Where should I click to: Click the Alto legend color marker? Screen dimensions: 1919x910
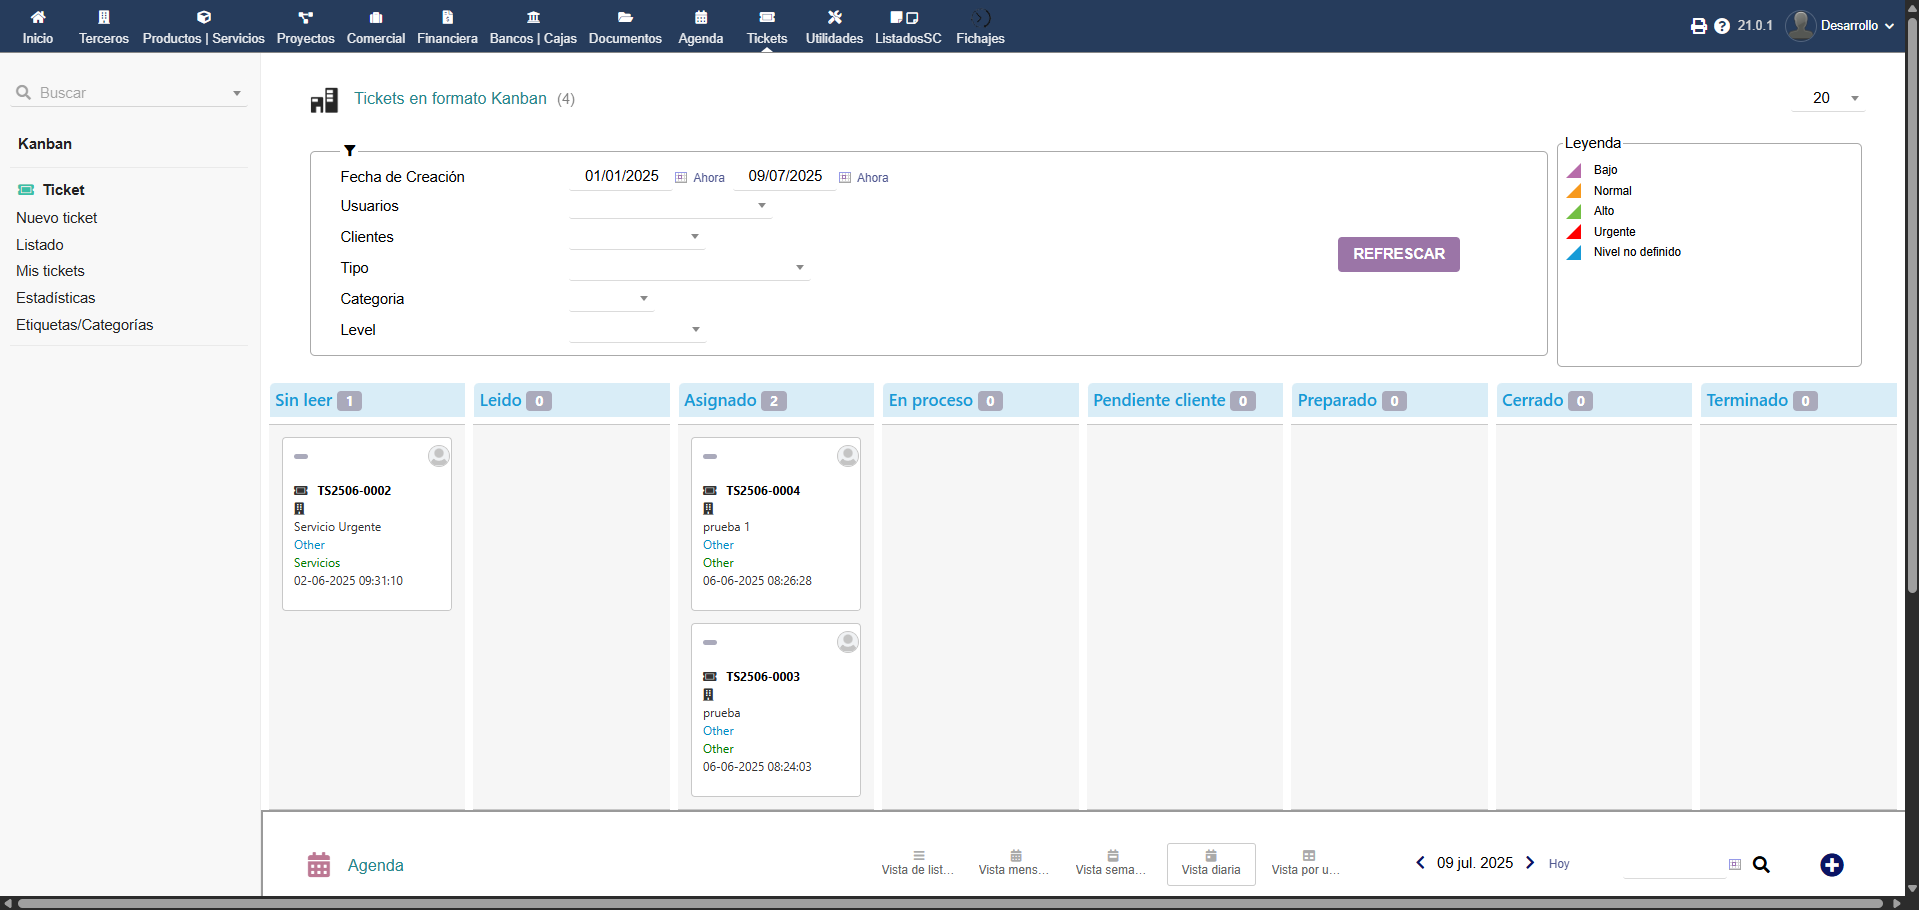coord(1574,212)
